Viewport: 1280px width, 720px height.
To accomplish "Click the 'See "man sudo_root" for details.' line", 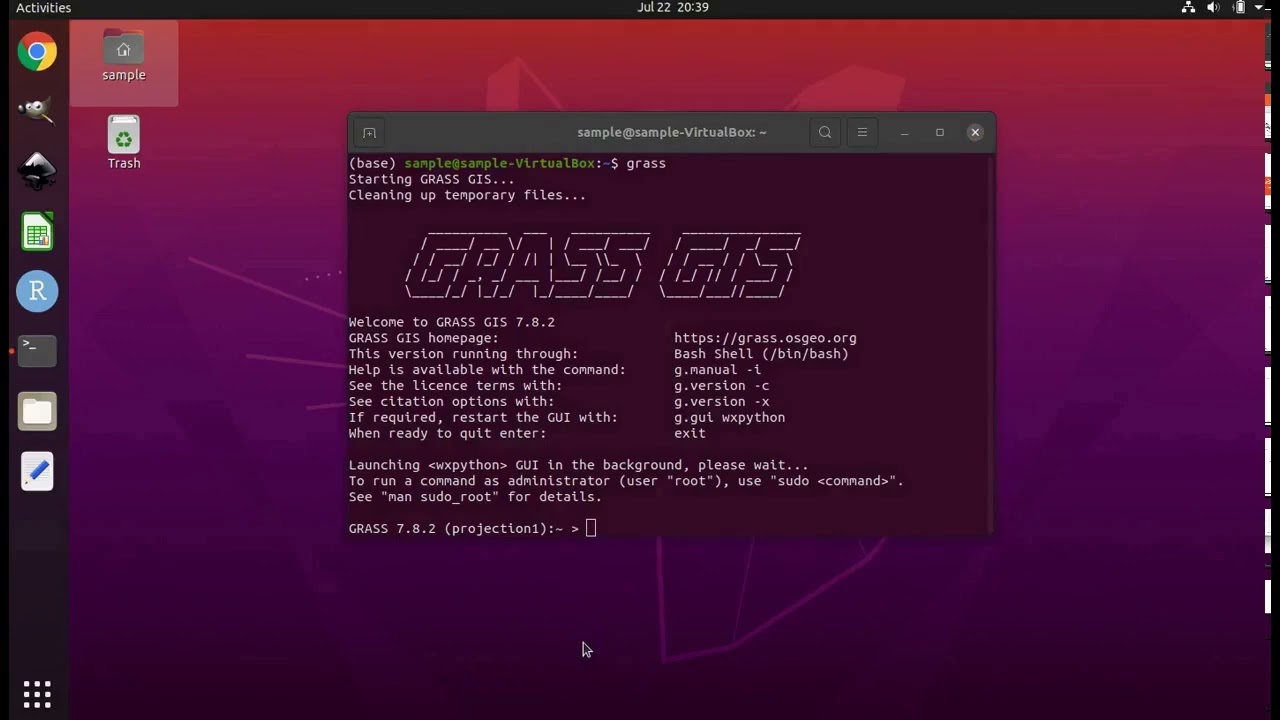I will pyautogui.click(x=475, y=497).
